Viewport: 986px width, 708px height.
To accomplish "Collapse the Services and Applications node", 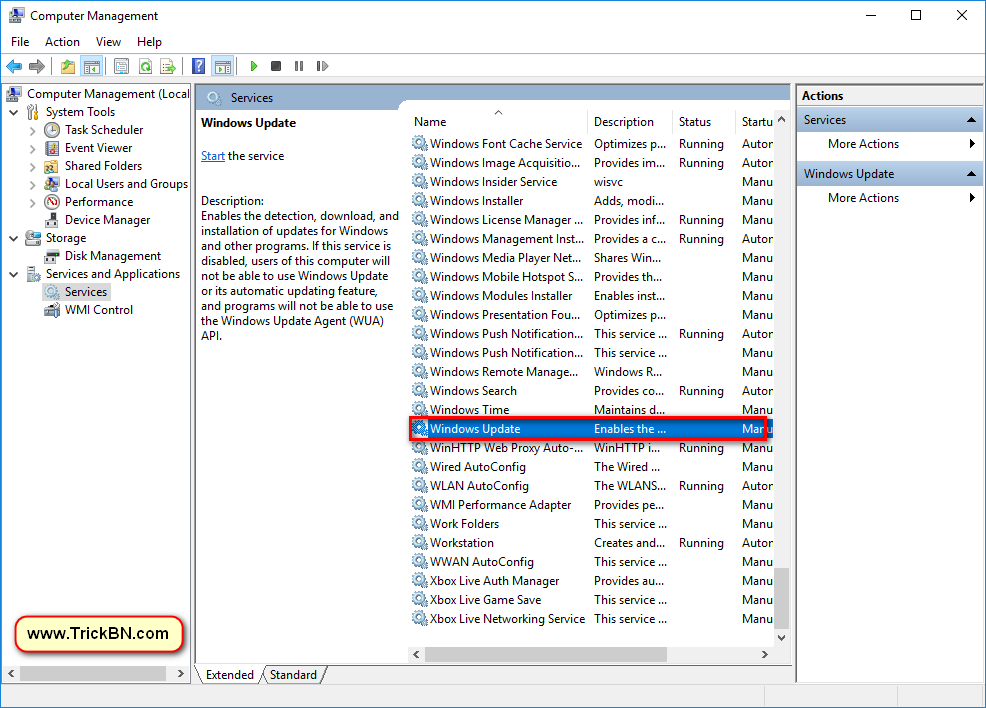I will coord(14,275).
